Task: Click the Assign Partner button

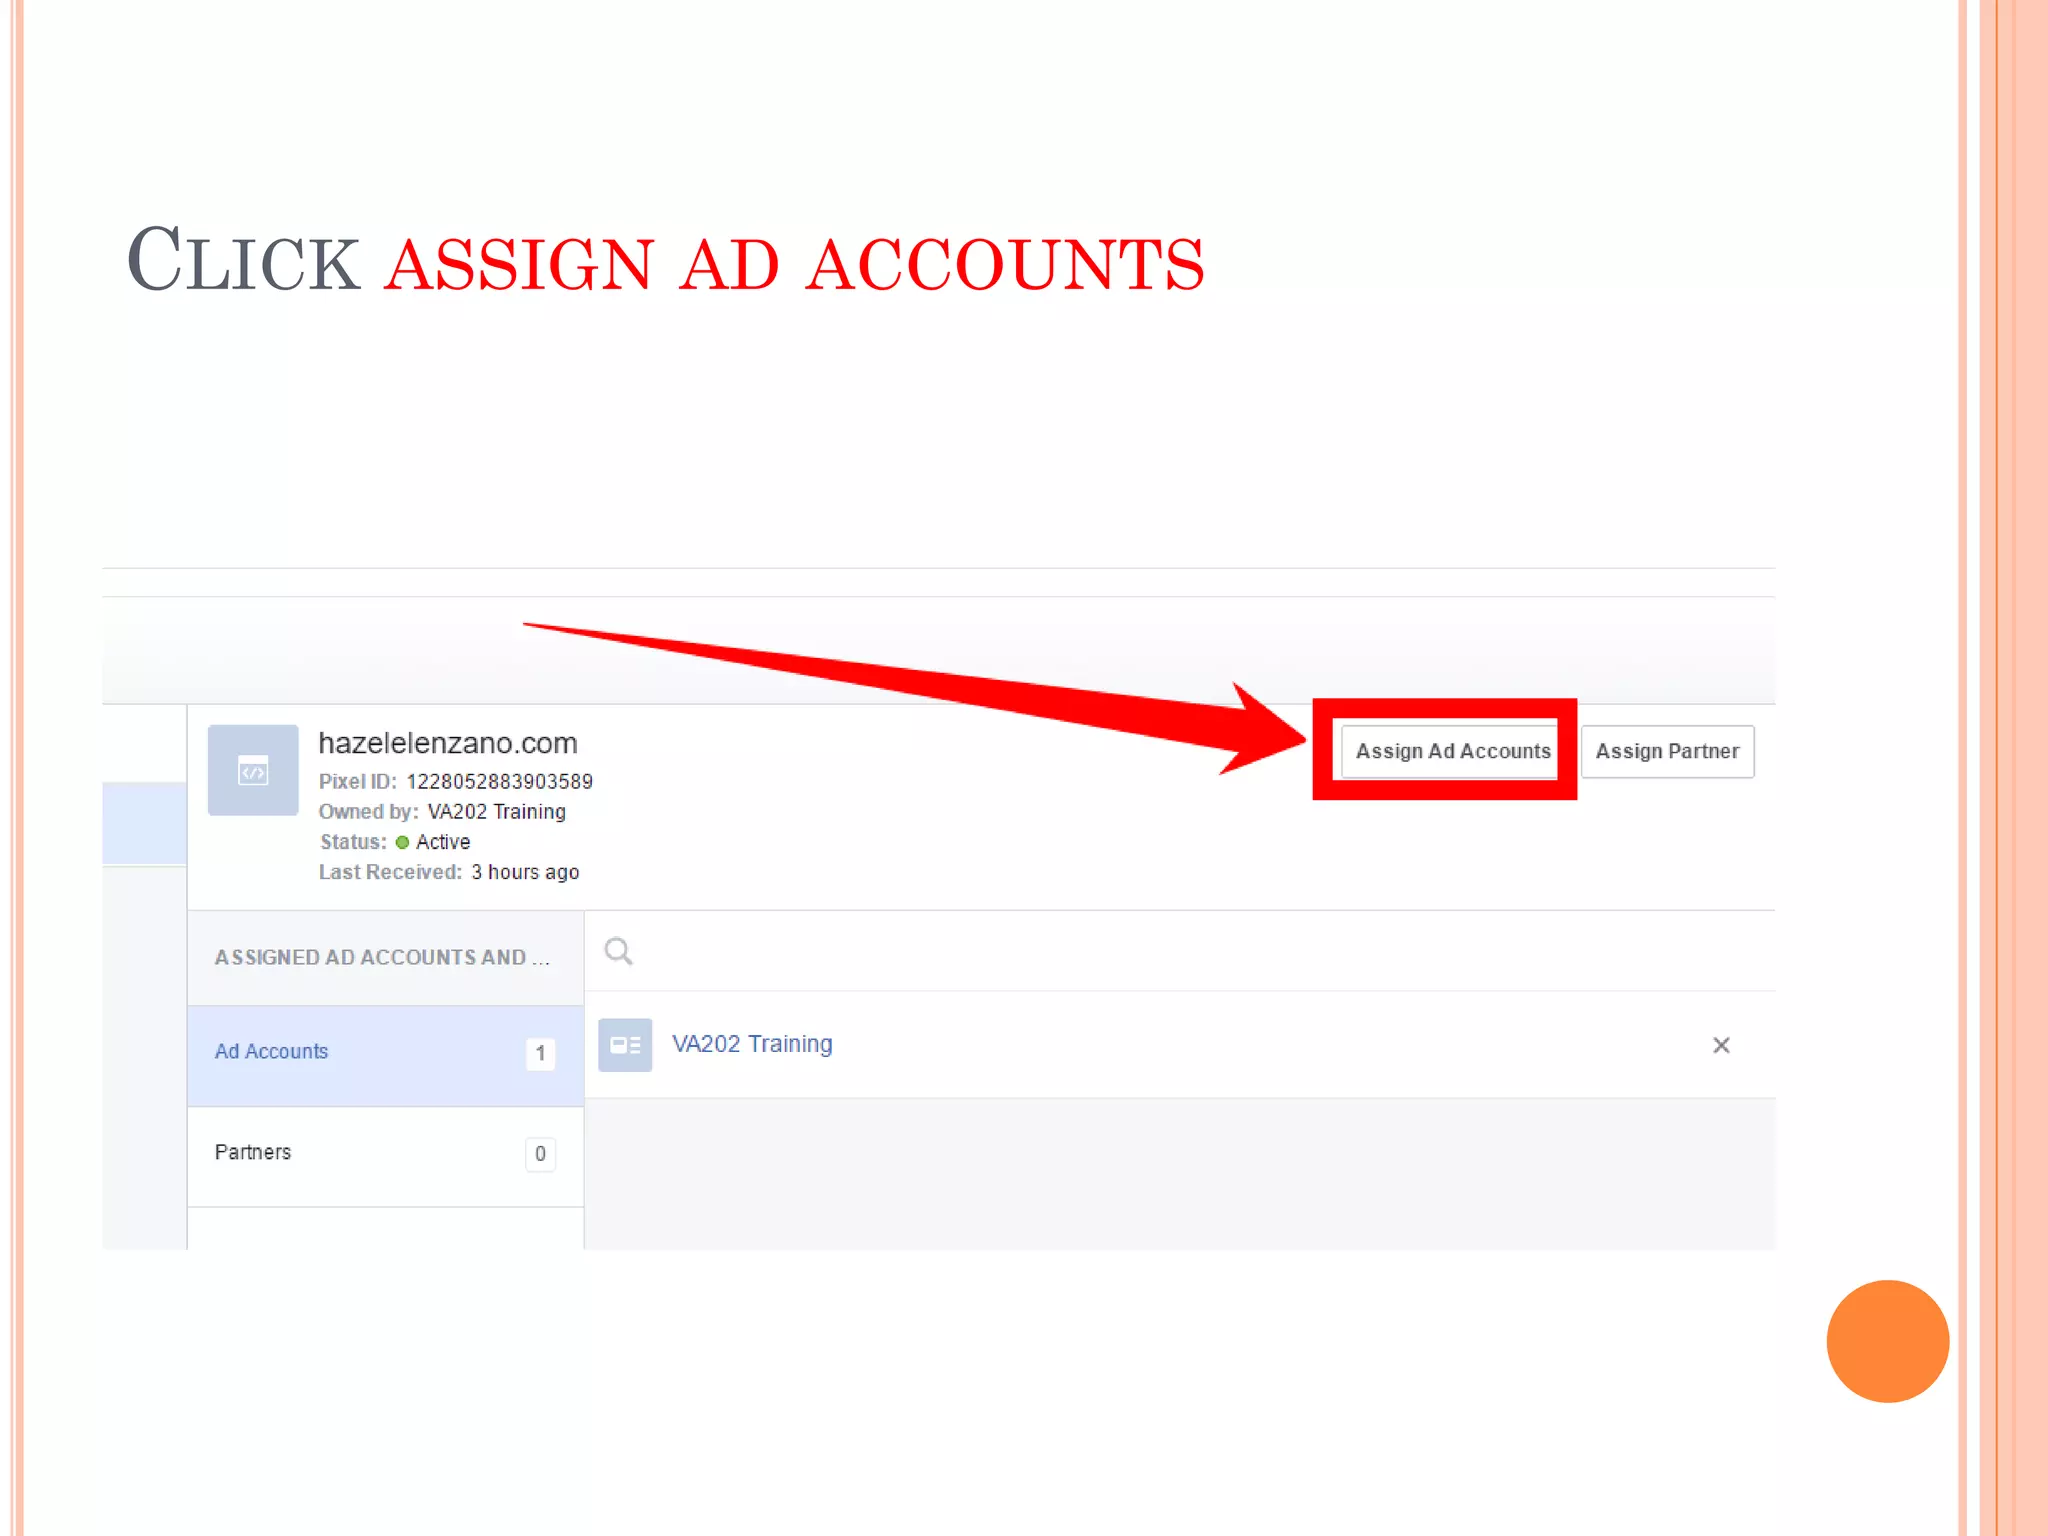Action: coord(1667,751)
